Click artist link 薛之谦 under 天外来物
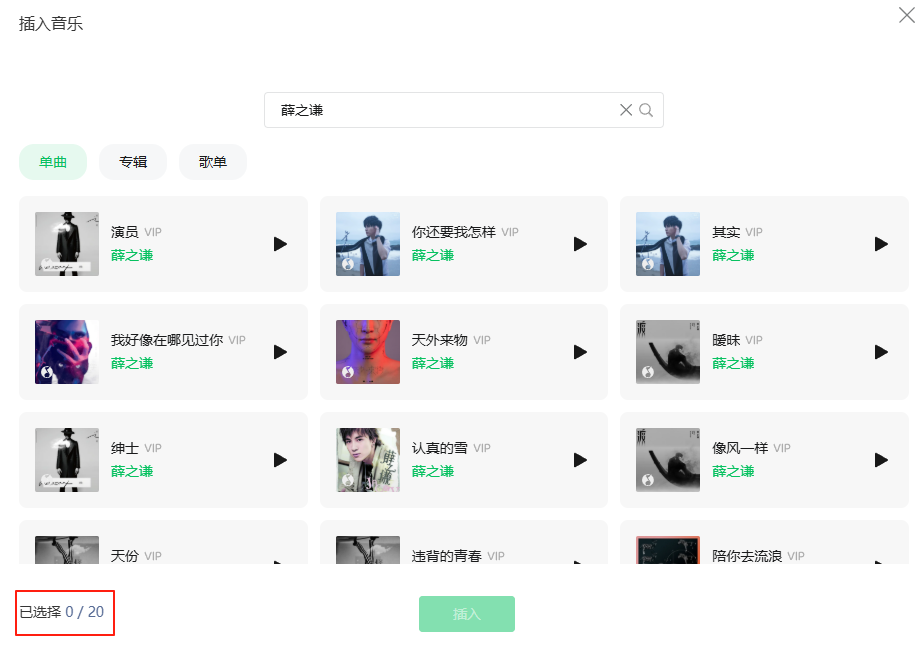Image resolution: width=923 pixels, height=653 pixels. coord(433,363)
